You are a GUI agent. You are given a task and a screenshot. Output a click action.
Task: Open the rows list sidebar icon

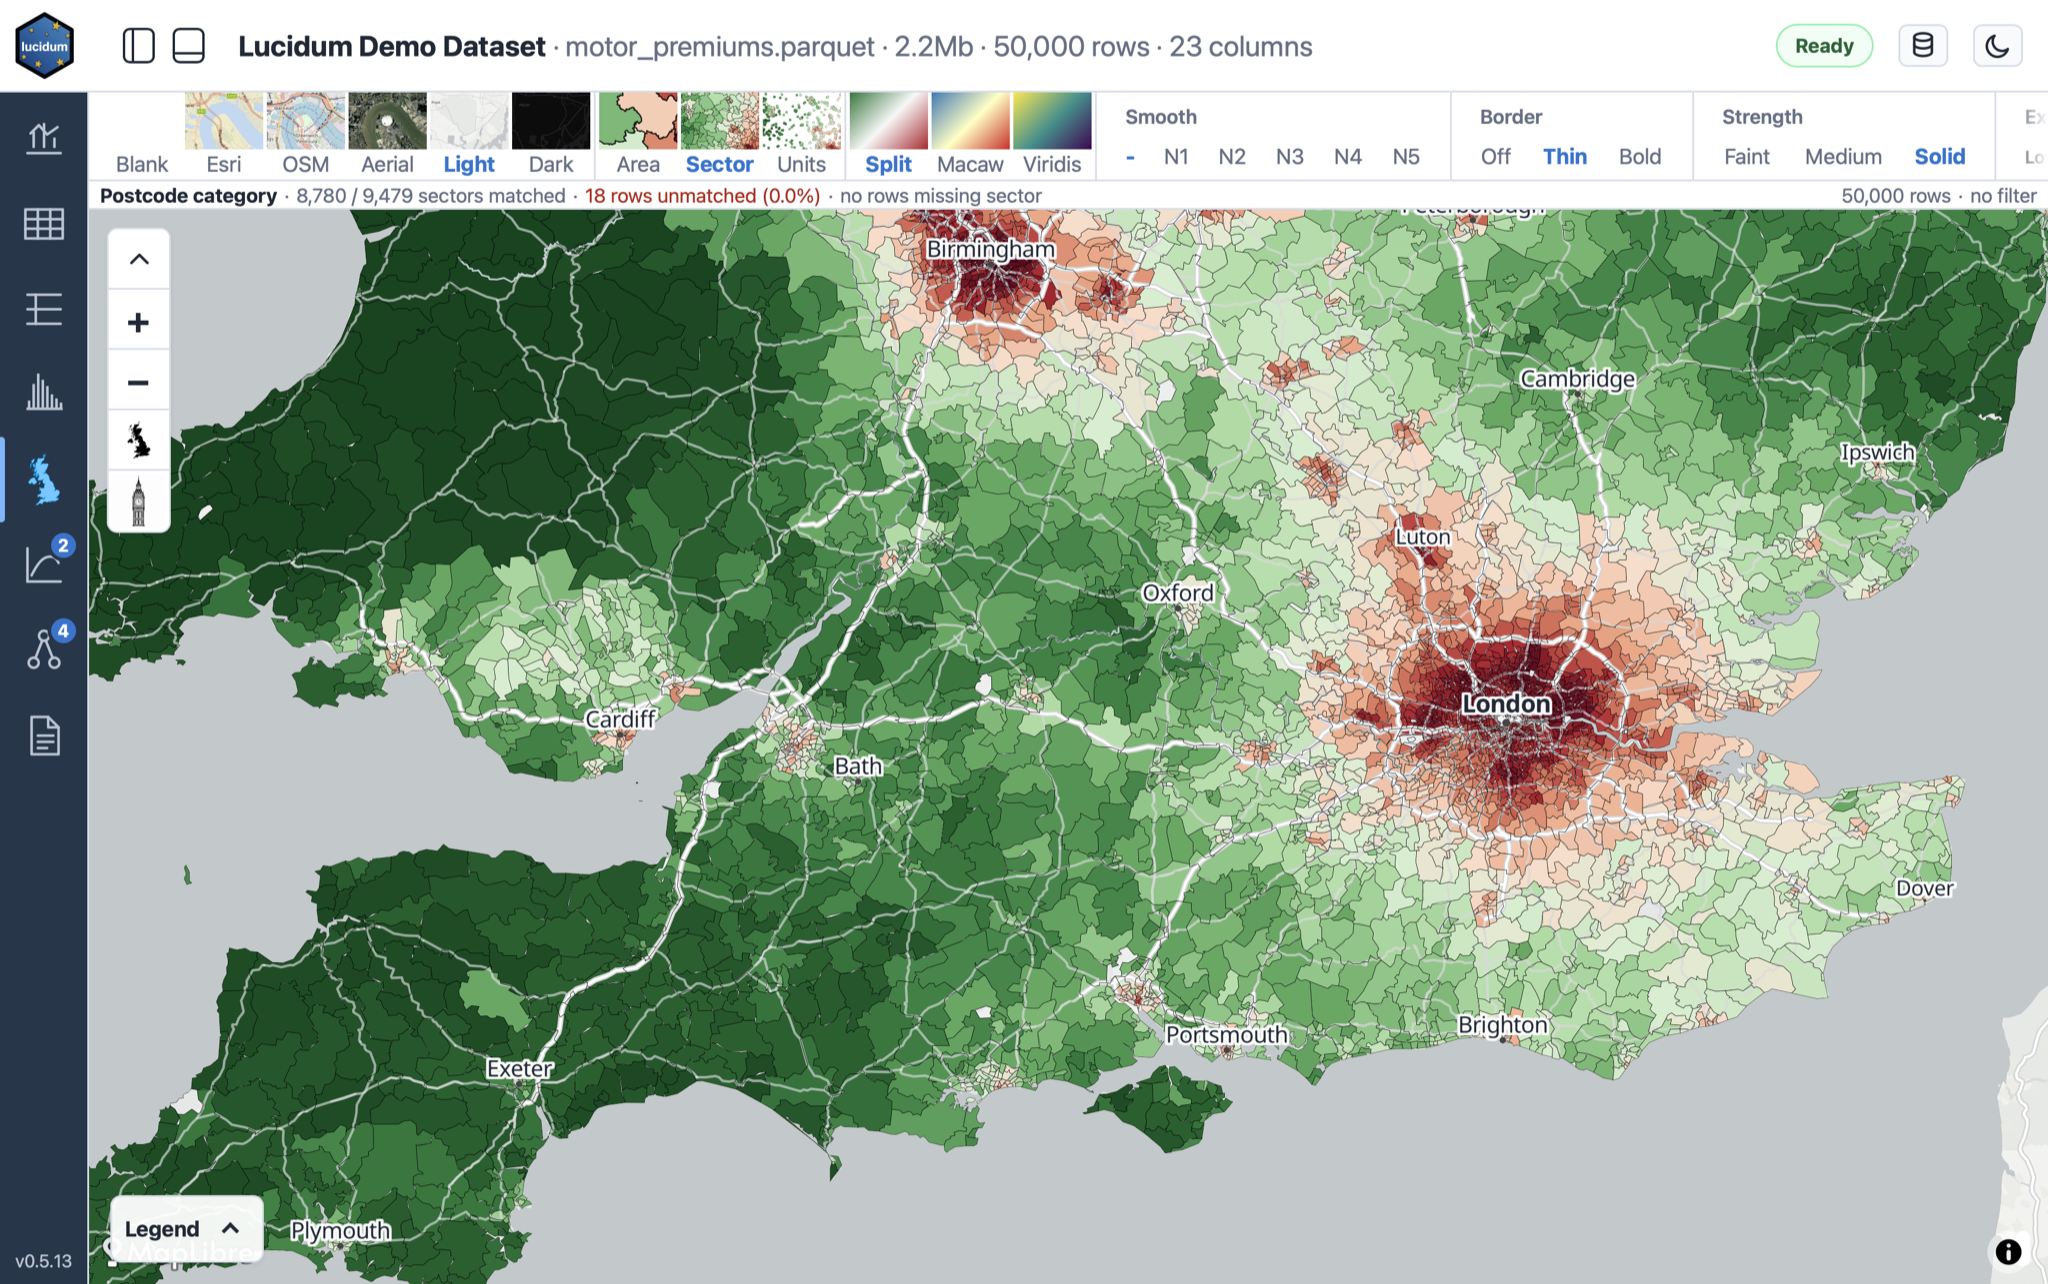[44, 309]
